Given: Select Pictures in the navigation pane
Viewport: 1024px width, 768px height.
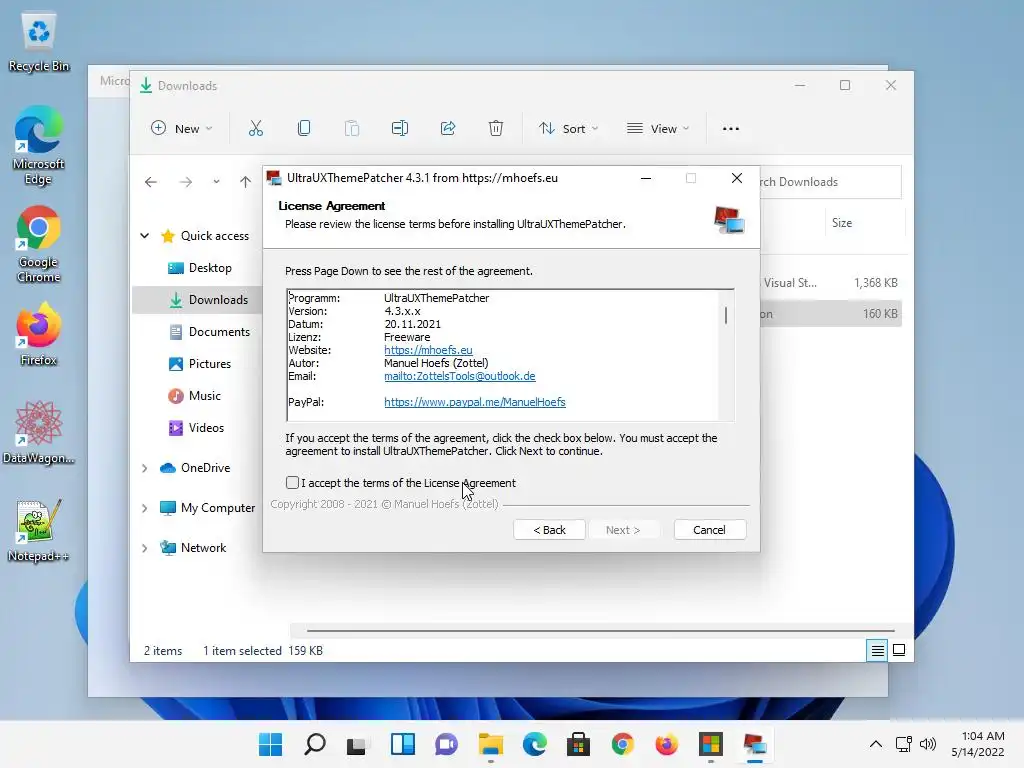Looking at the screenshot, I should coord(199,364).
